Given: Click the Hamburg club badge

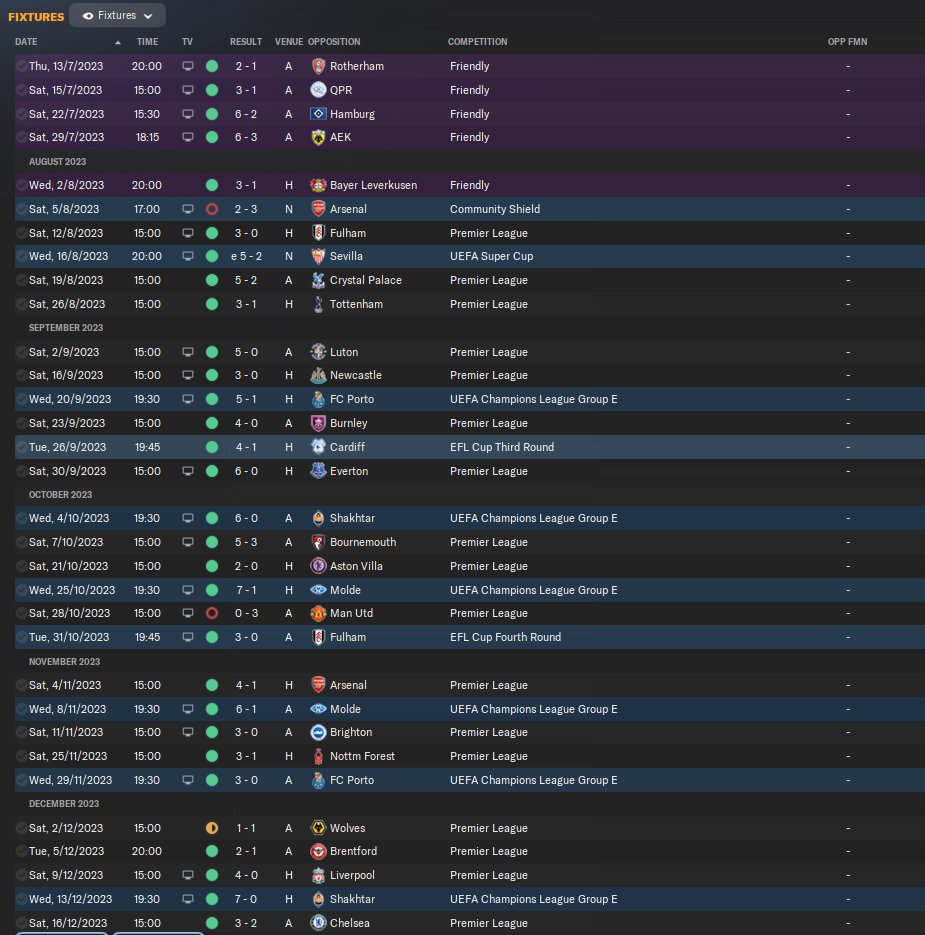Looking at the screenshot, I should (x=318, y=114).
